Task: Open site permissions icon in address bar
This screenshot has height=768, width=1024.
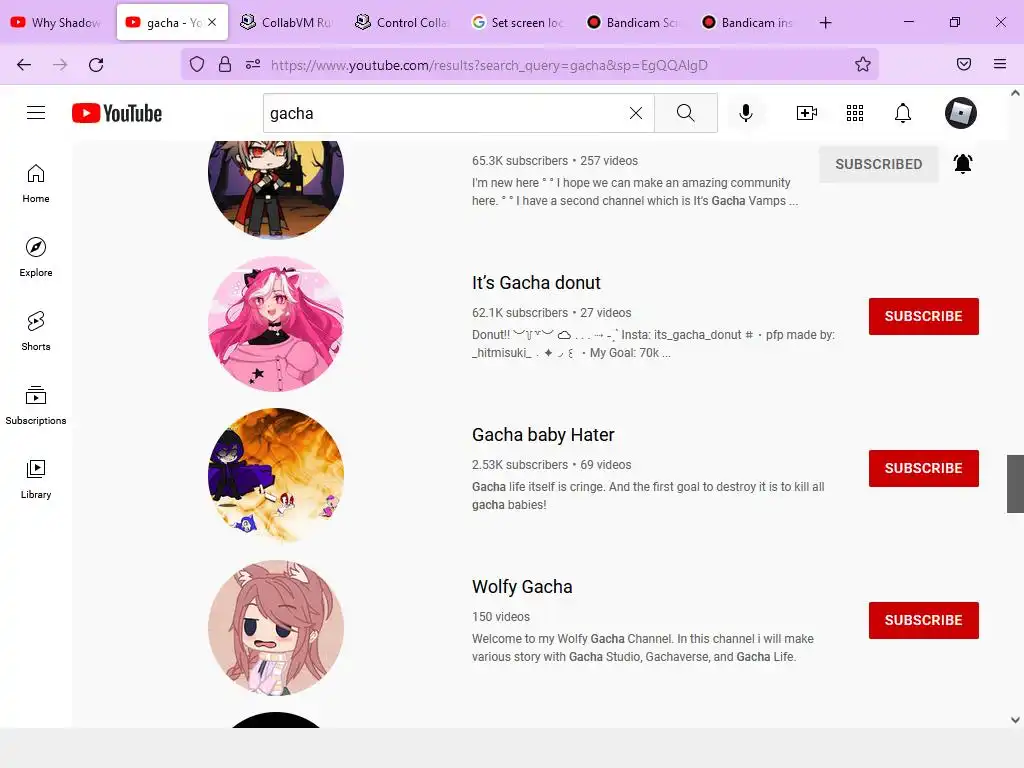Action: pos(253,65)
